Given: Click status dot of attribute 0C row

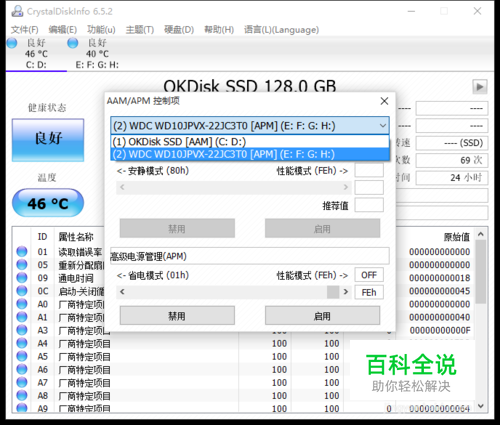Looking at the screenshot, I should point(22,291).
